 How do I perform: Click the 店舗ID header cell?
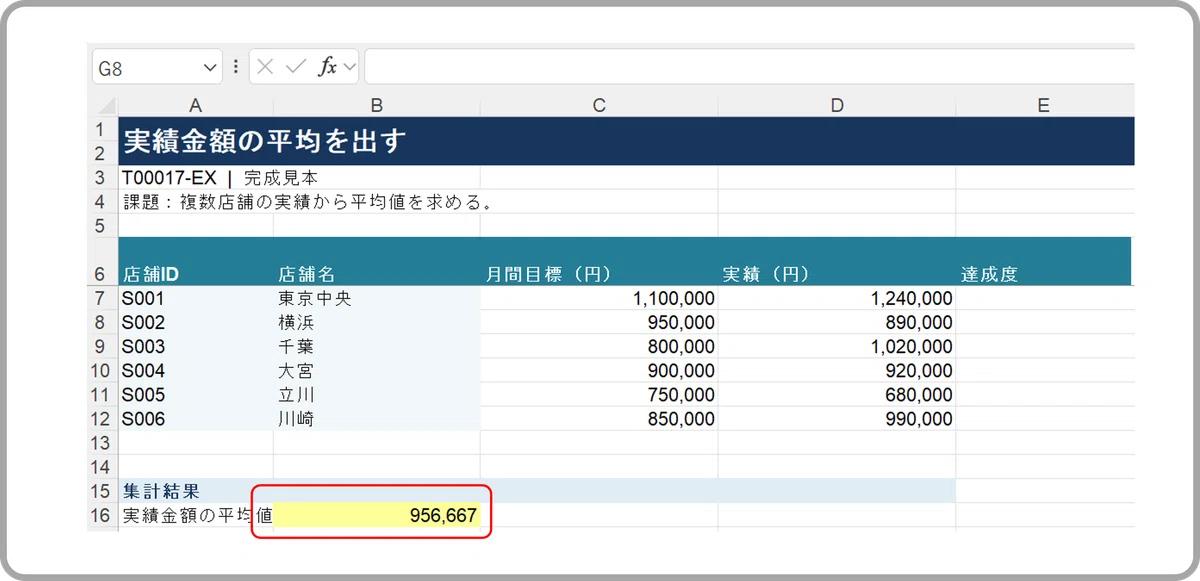[195, 261]
